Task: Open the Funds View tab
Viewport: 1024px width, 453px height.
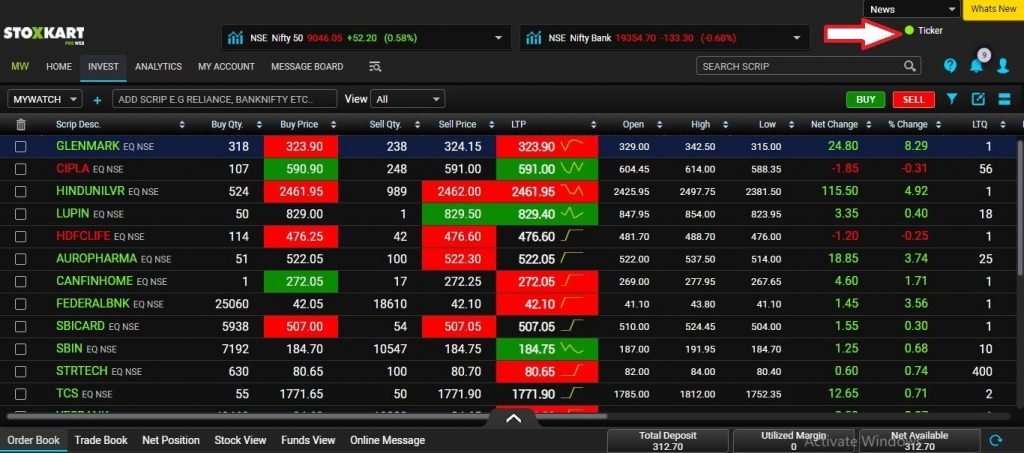Action: point(308,440)
